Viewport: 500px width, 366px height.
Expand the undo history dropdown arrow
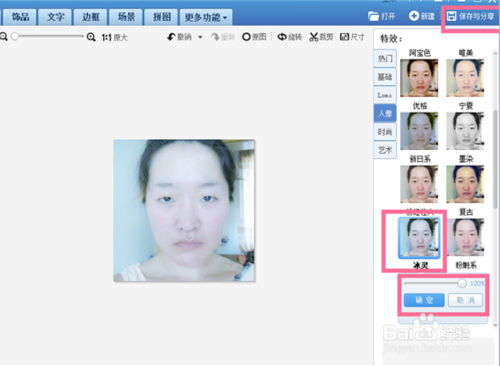pyautogui.click(x=200, y=37)
